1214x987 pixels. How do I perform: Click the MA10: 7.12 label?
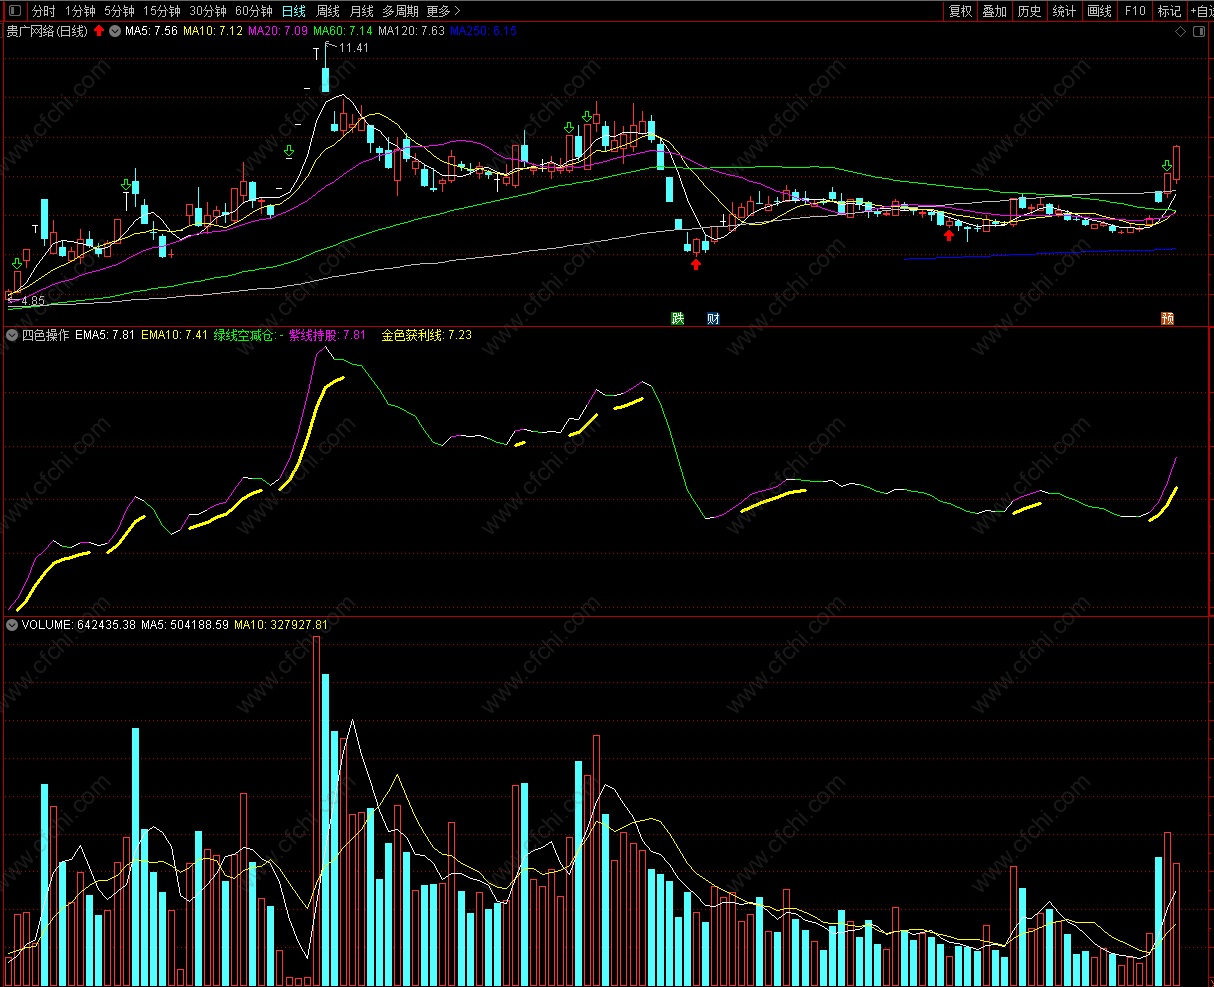click(x=213, y=31)
